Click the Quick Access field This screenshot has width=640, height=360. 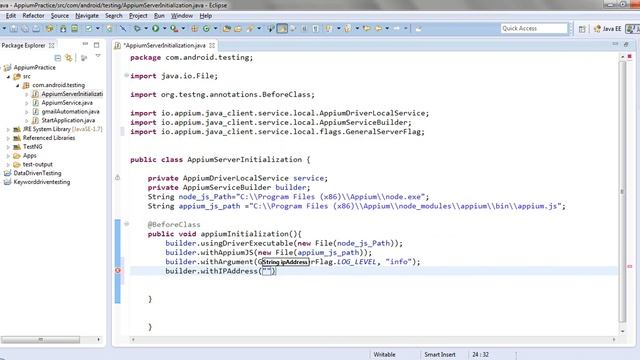pos(534,28)
